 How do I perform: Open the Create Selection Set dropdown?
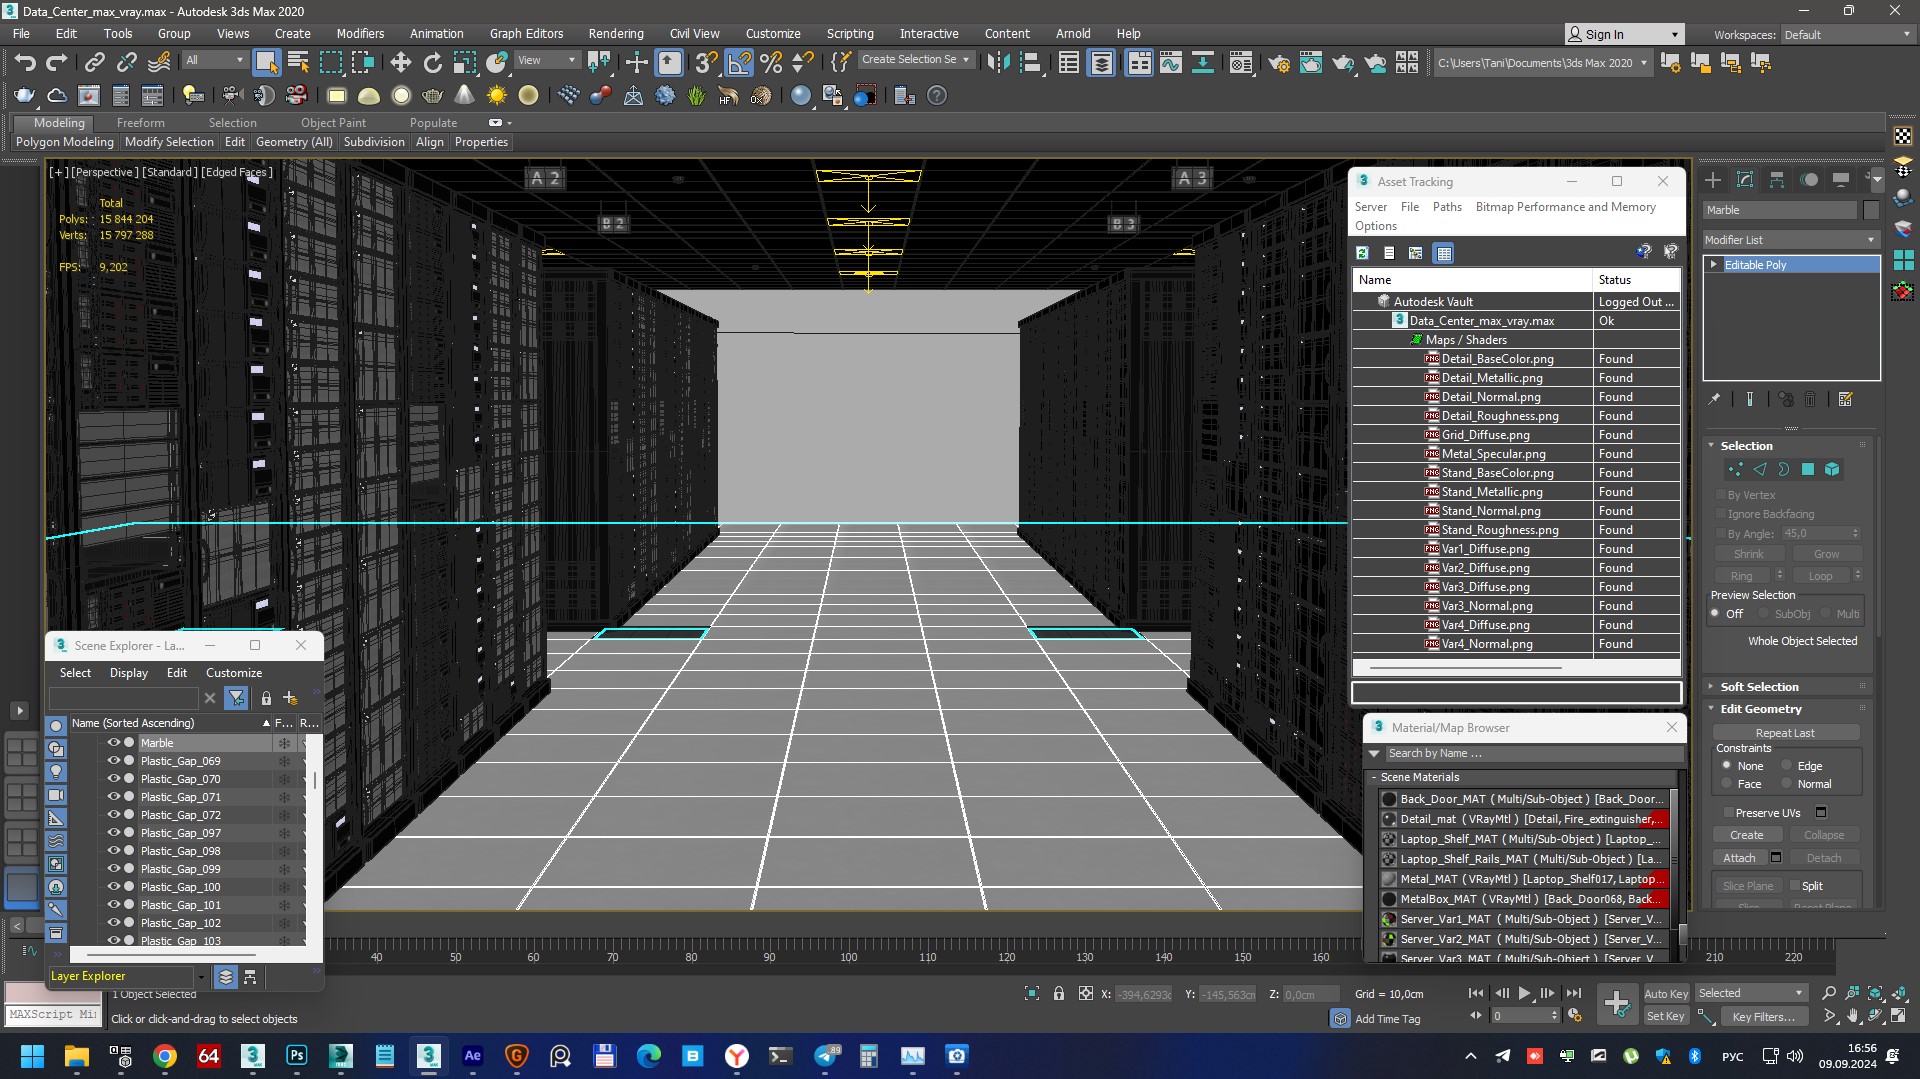click(x=916, y=60)
